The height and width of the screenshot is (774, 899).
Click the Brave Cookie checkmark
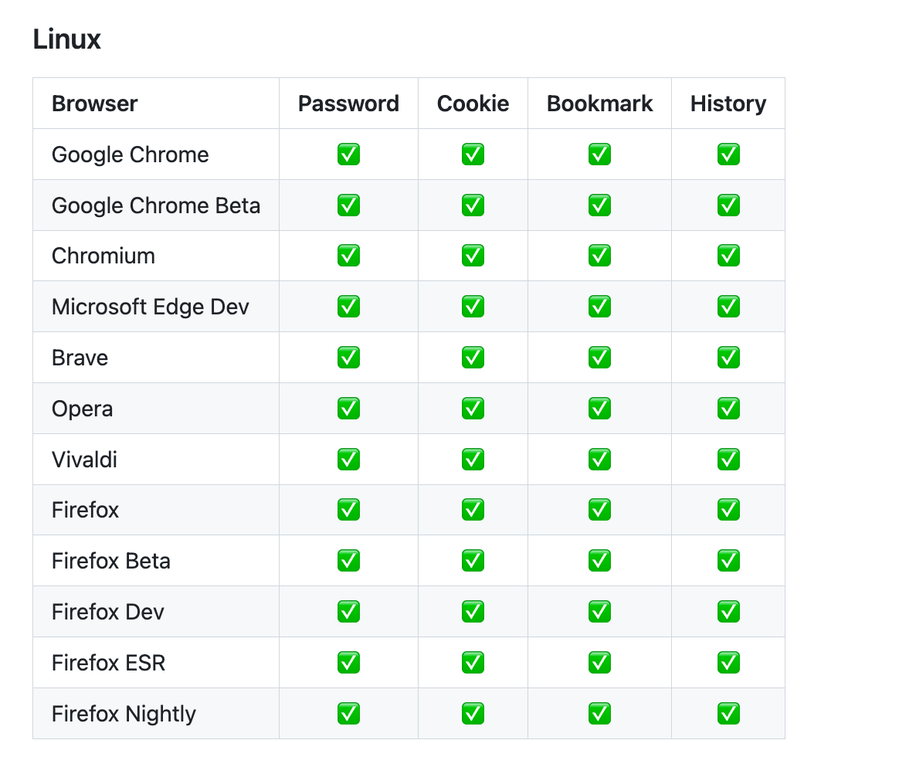point(473,358)
